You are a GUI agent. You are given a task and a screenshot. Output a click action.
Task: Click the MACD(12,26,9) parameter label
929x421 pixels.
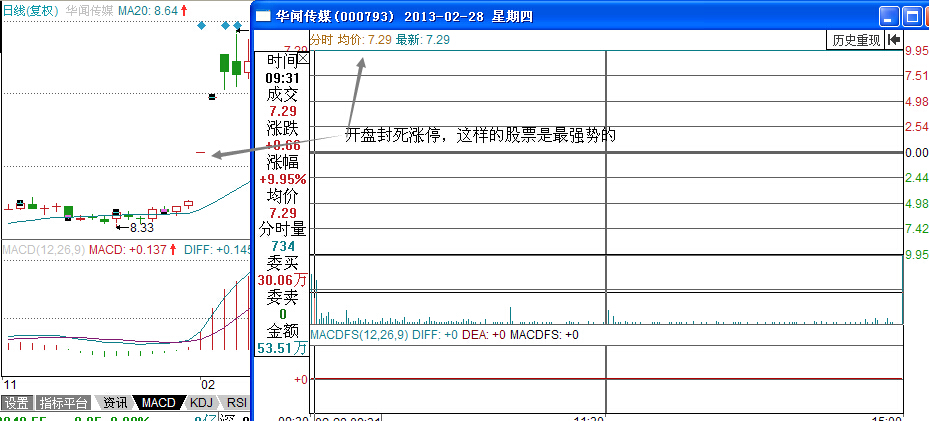[43, 248]
